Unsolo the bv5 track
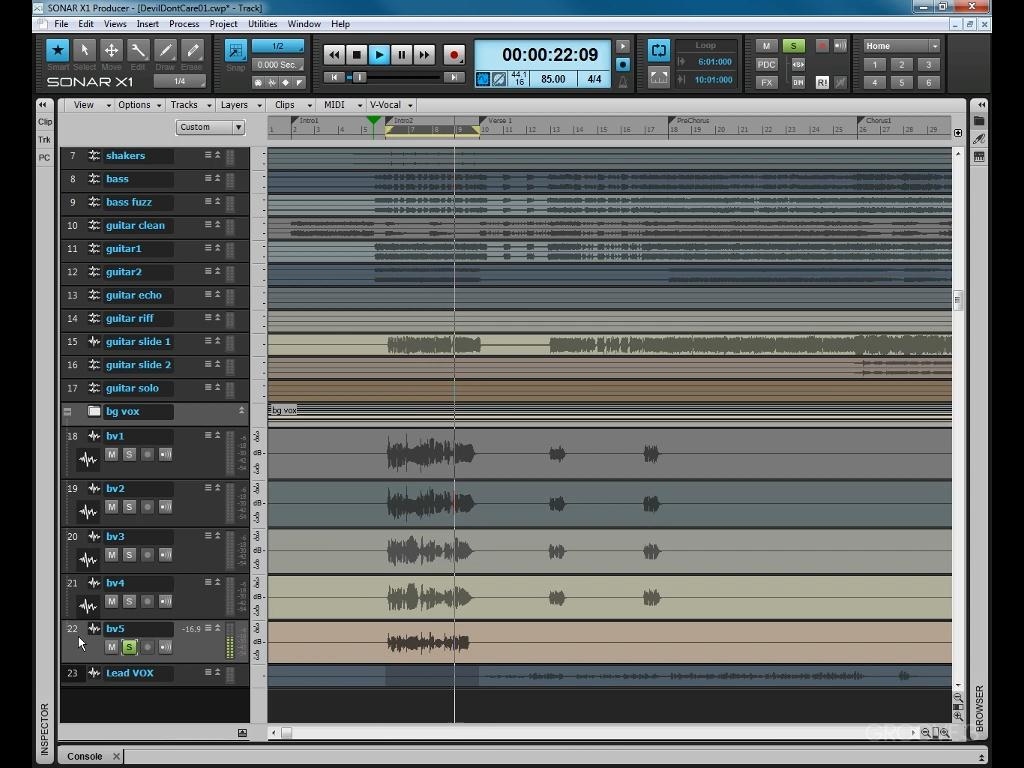Screen dimensions: 1024x768 pos(129,647)
